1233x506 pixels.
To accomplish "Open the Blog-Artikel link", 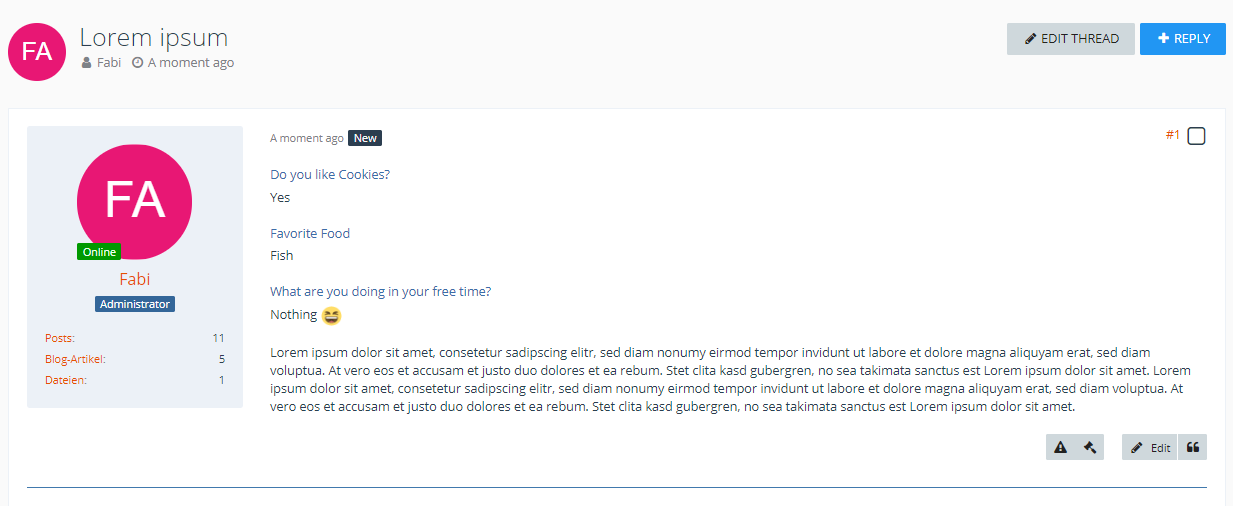I will 75,359.
